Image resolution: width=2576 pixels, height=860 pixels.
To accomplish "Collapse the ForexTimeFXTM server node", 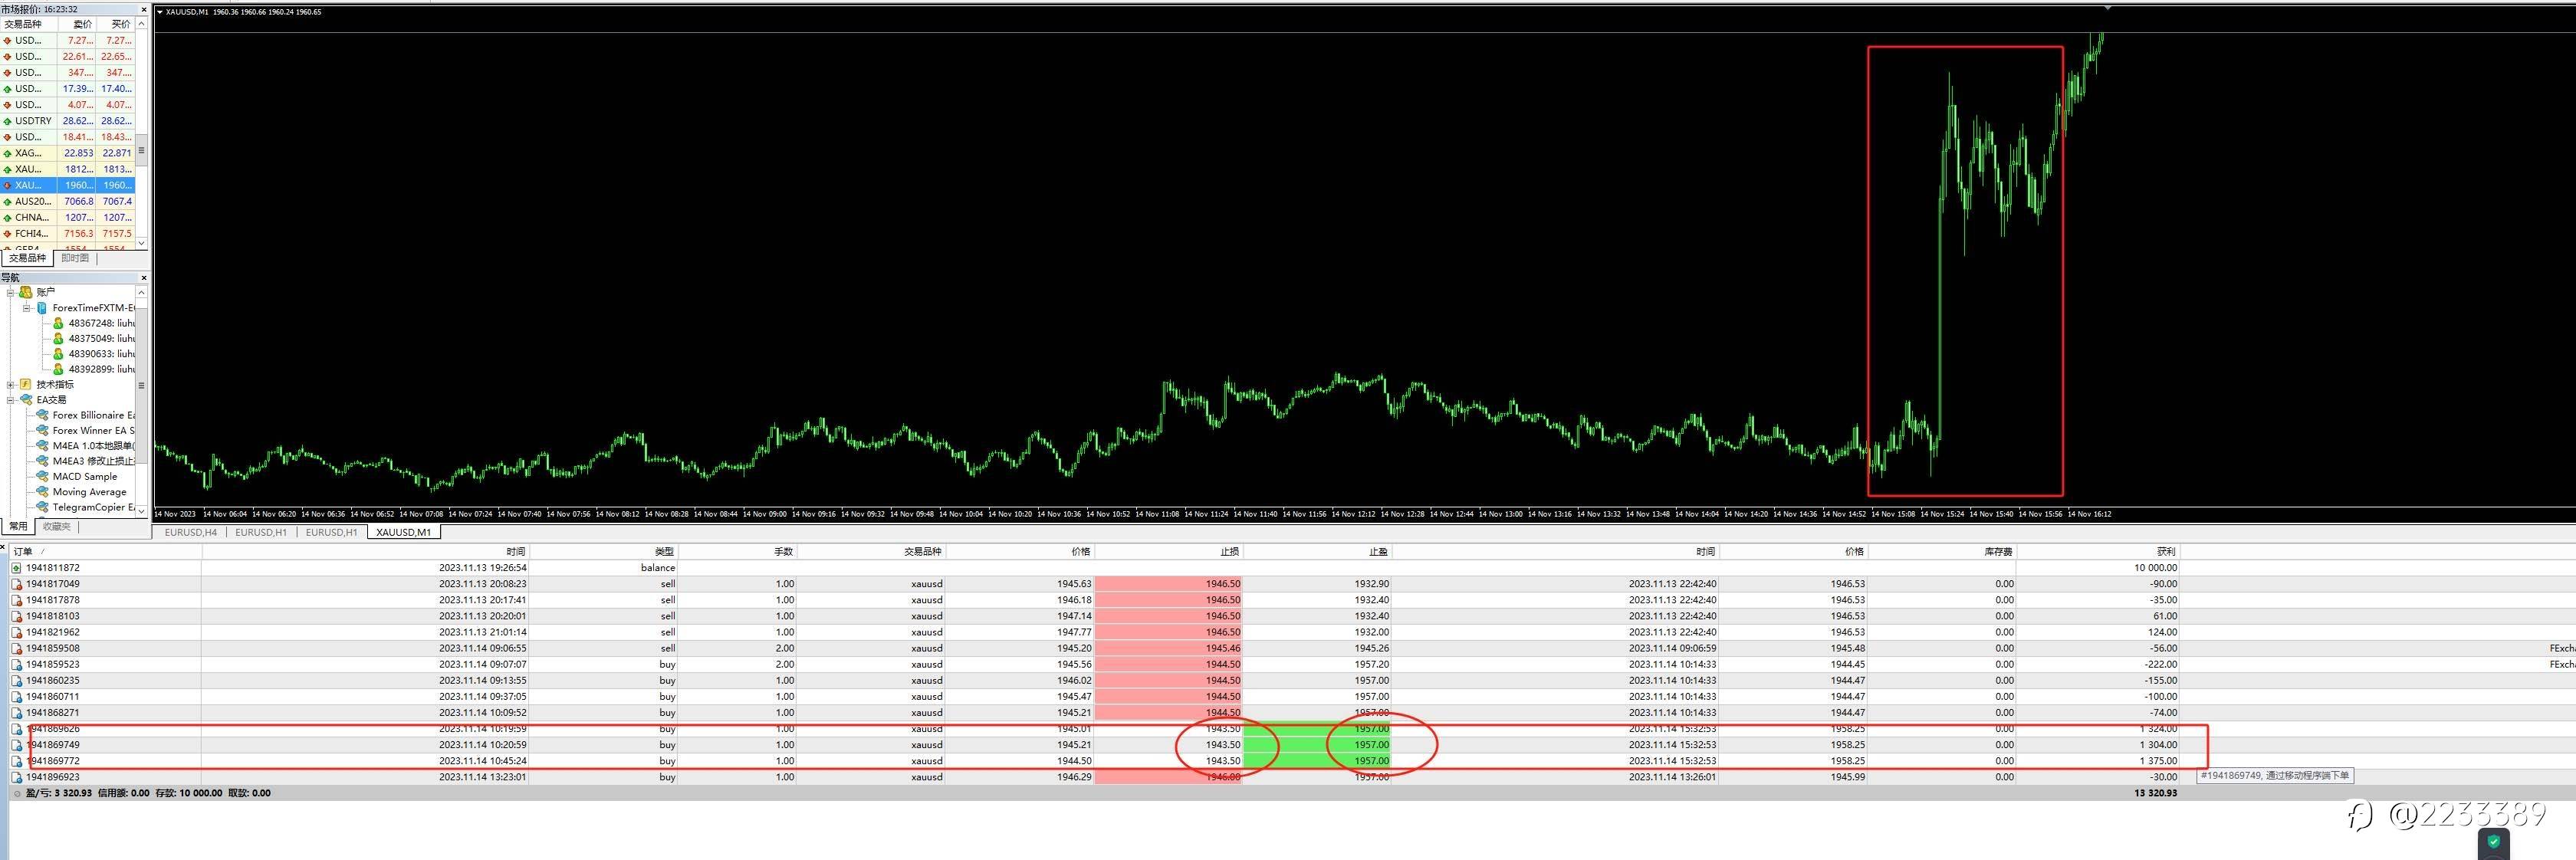I will (x=27, y=308).
